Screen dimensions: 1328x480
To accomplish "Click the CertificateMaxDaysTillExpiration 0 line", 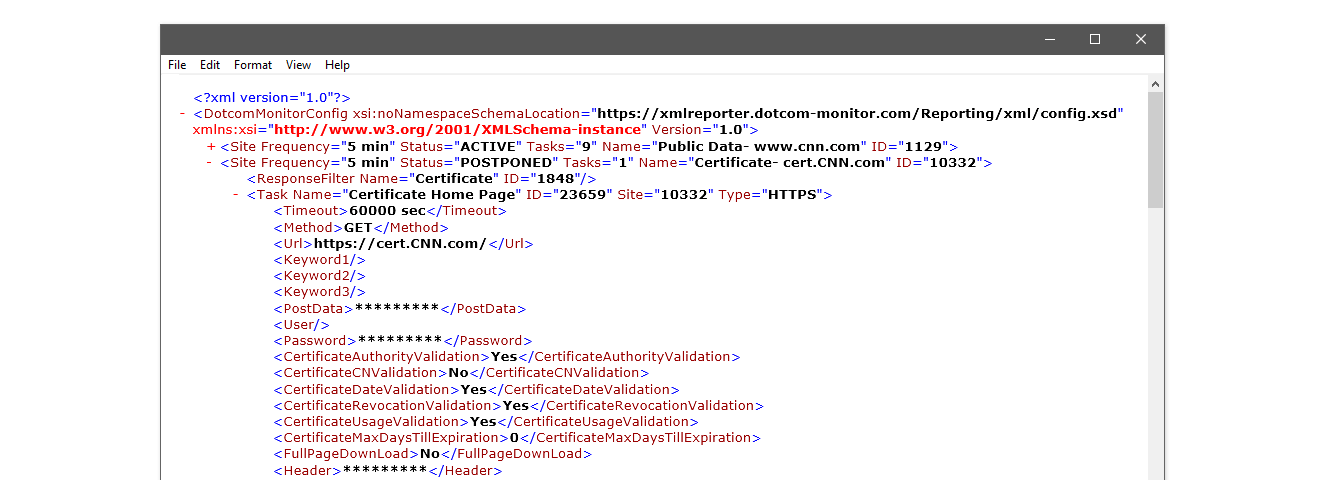I will 517,438.
